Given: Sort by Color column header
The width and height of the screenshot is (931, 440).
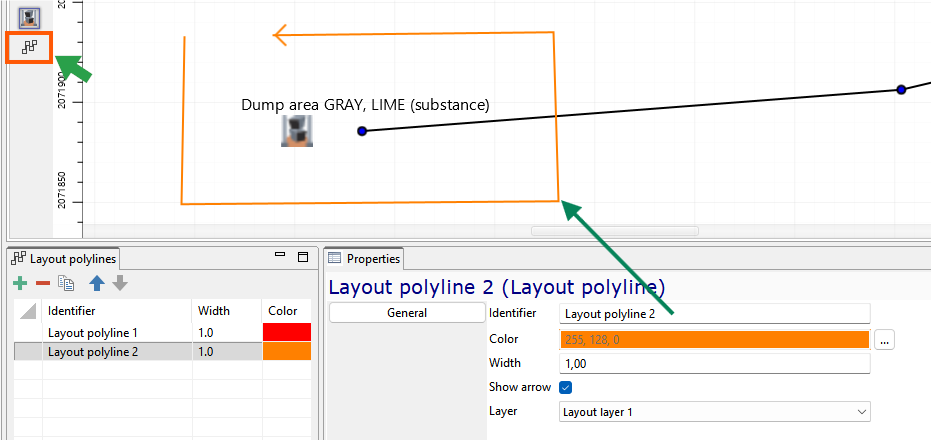Looking at the screenshot, I should pyautogui.click(x=286, y=311).
